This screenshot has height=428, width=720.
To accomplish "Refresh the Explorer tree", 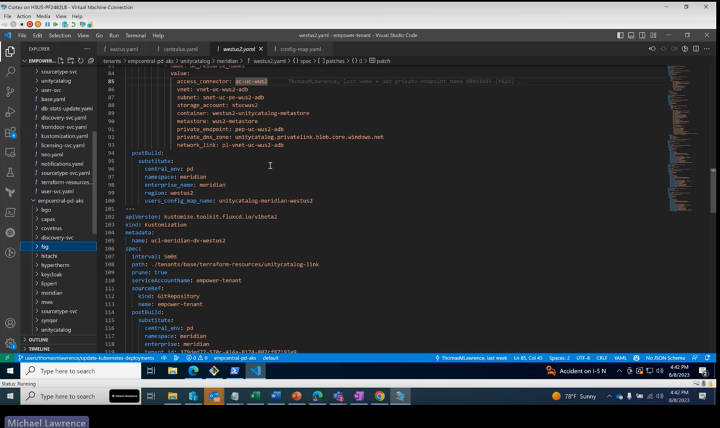I will click(x=81, y=61).
